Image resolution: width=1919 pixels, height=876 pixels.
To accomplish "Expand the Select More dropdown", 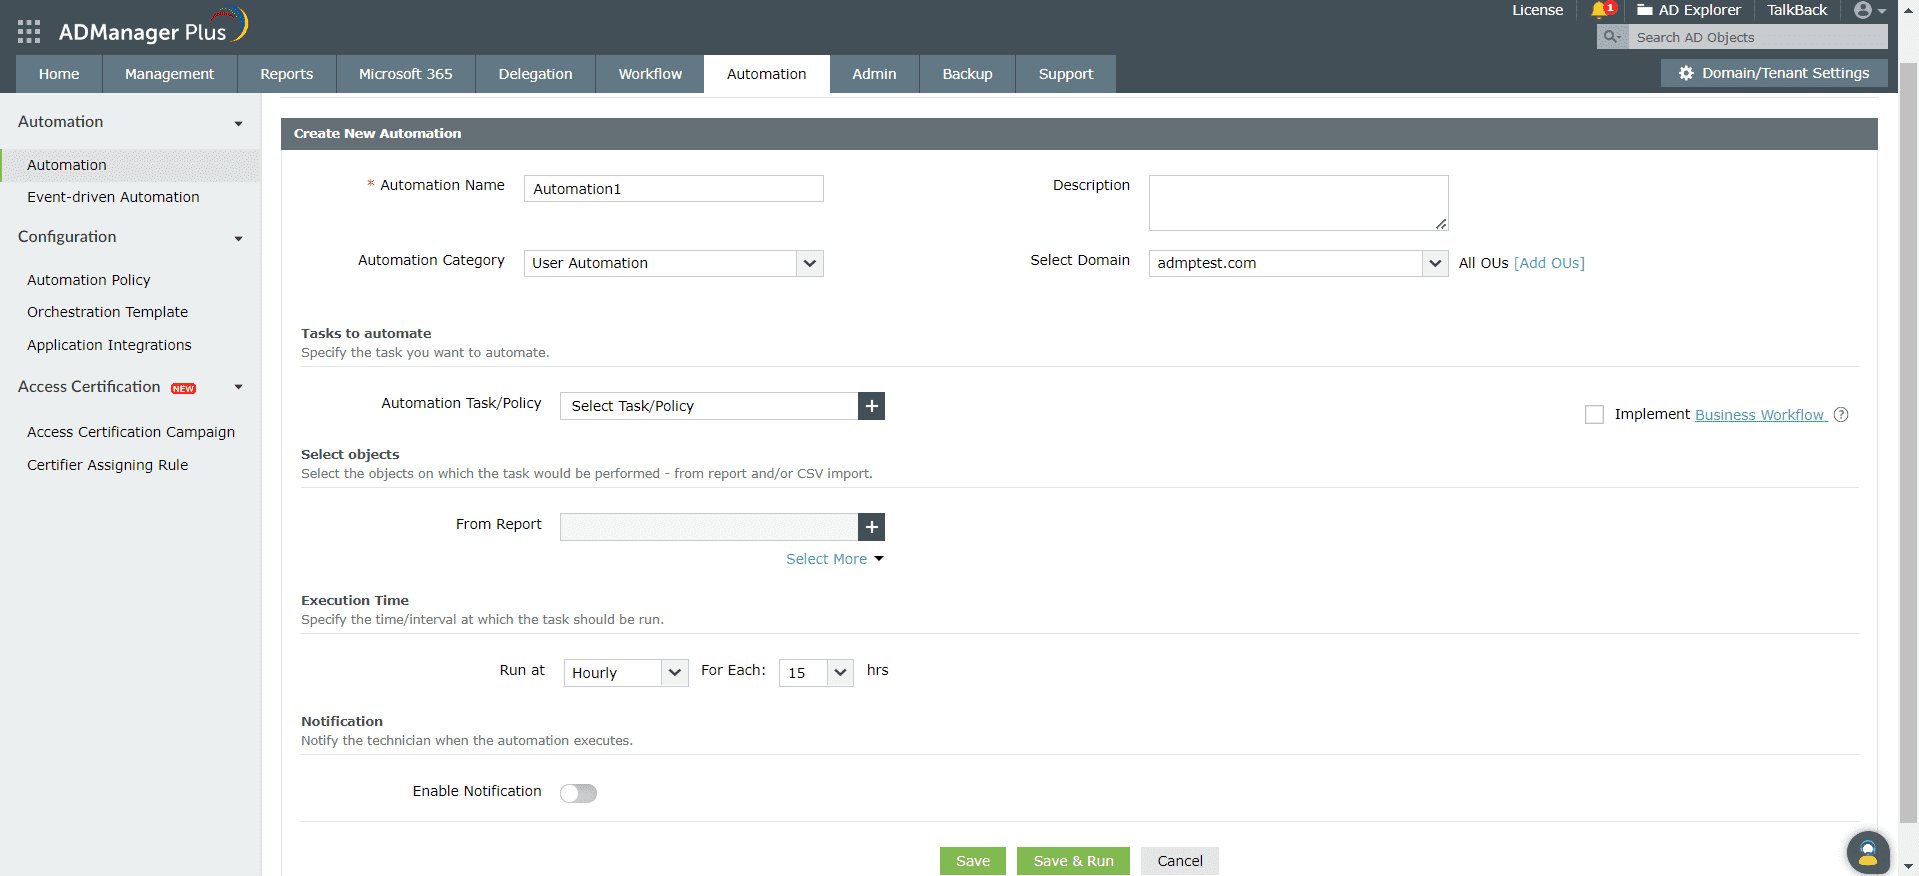I will click(x=835, y=559).
